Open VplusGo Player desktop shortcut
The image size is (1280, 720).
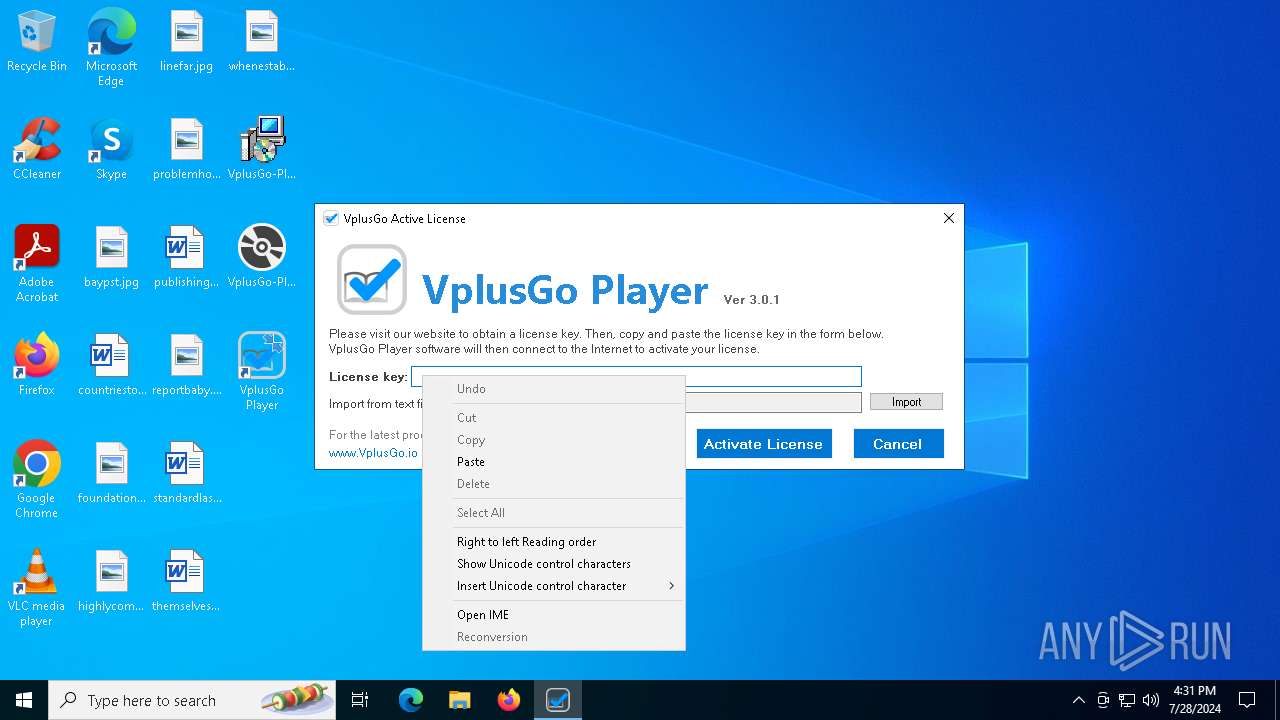tap(261, 372)
